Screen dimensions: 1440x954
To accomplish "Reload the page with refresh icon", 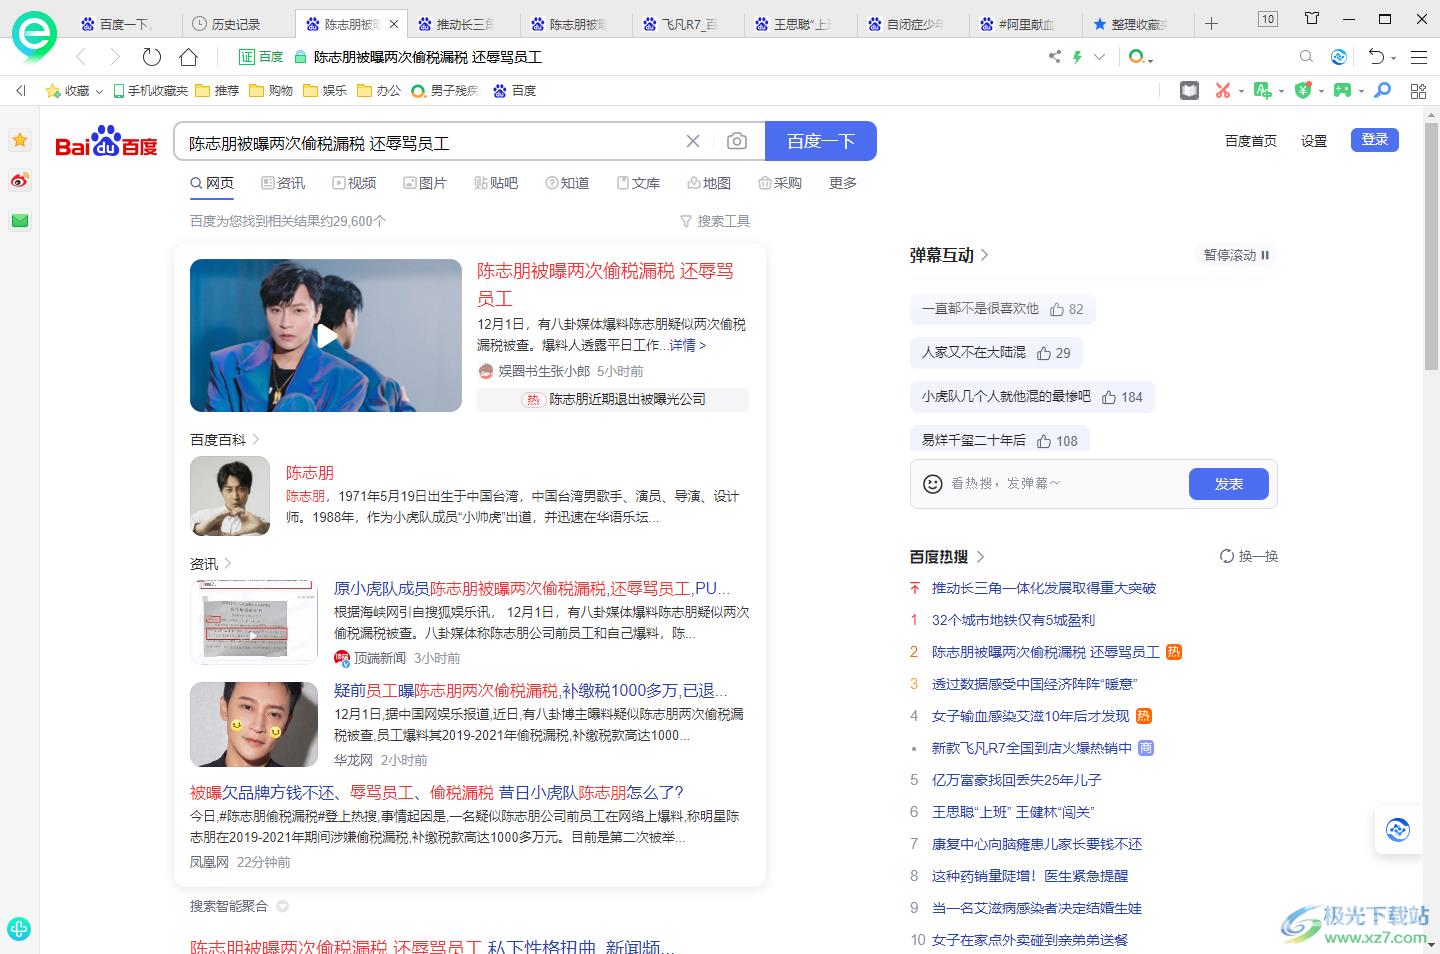I will coord(152,57).
